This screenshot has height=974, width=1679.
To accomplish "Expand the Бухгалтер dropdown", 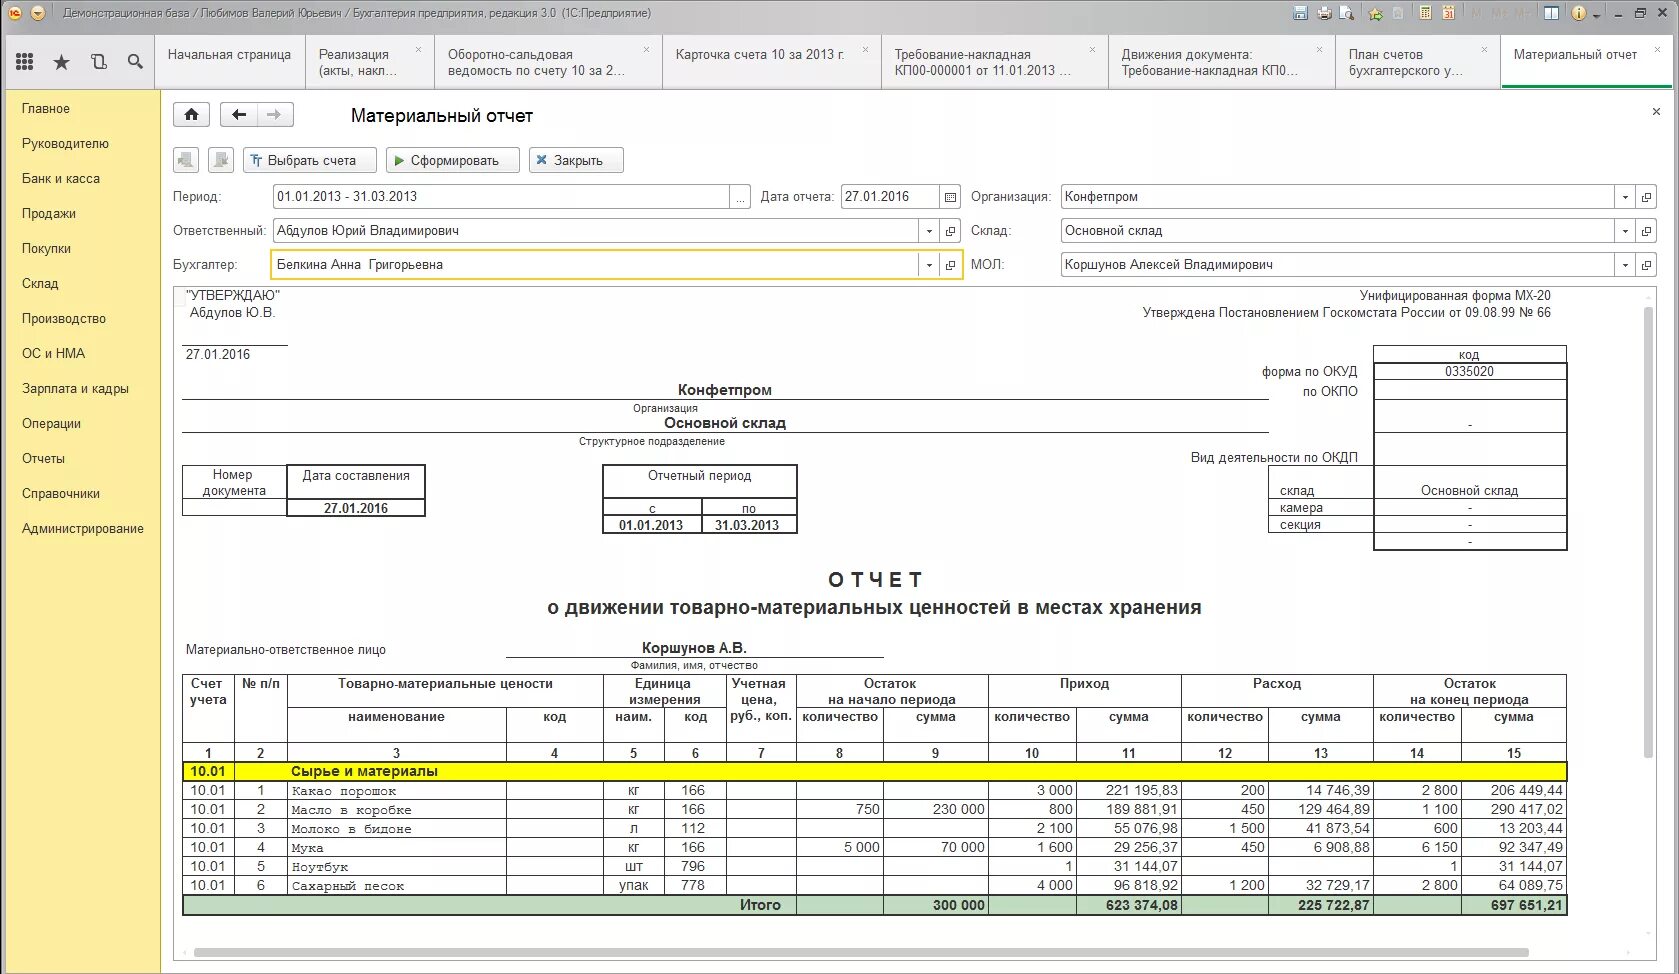I will click(929, 265).
